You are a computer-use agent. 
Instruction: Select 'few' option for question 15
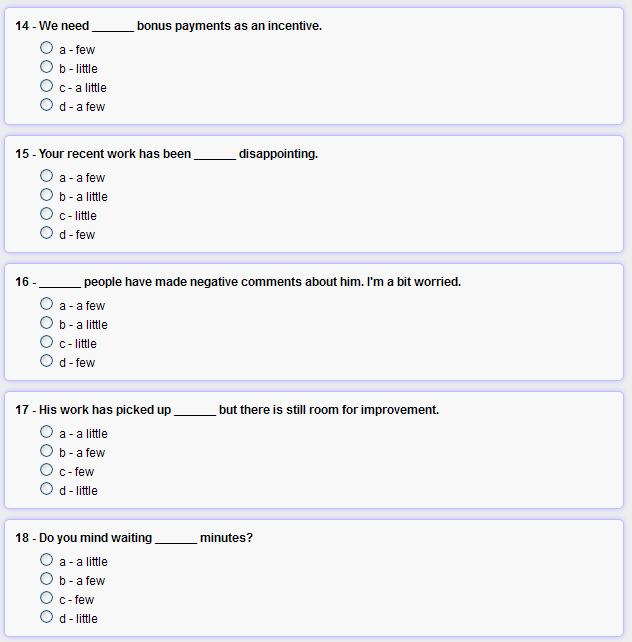[x=47, y=233]
